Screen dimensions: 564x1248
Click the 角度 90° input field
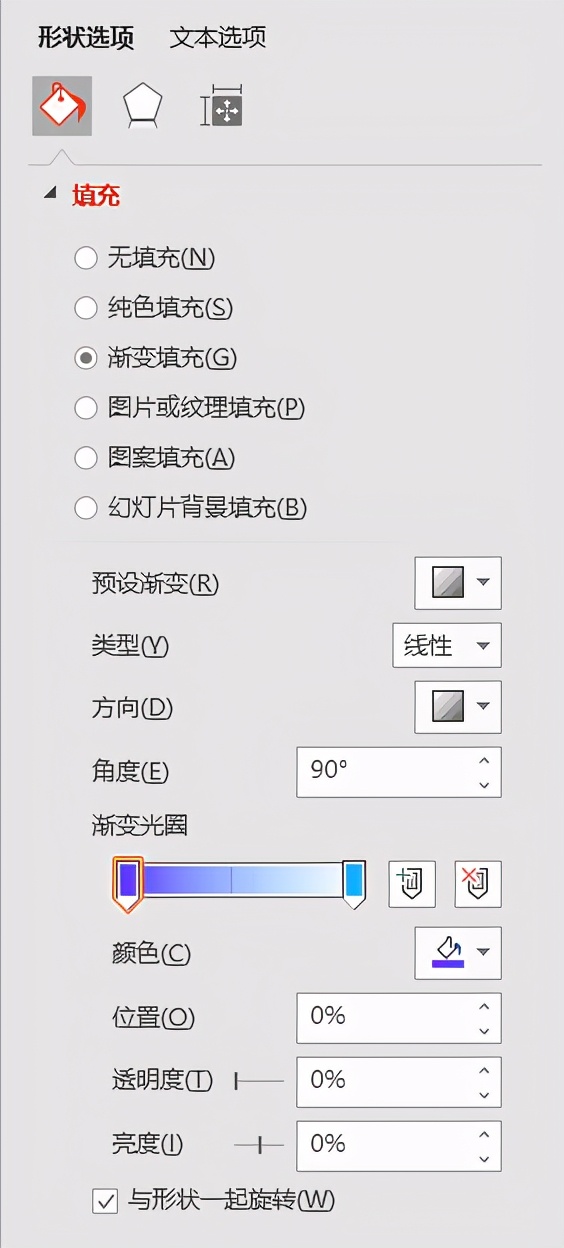click(399, 771)
